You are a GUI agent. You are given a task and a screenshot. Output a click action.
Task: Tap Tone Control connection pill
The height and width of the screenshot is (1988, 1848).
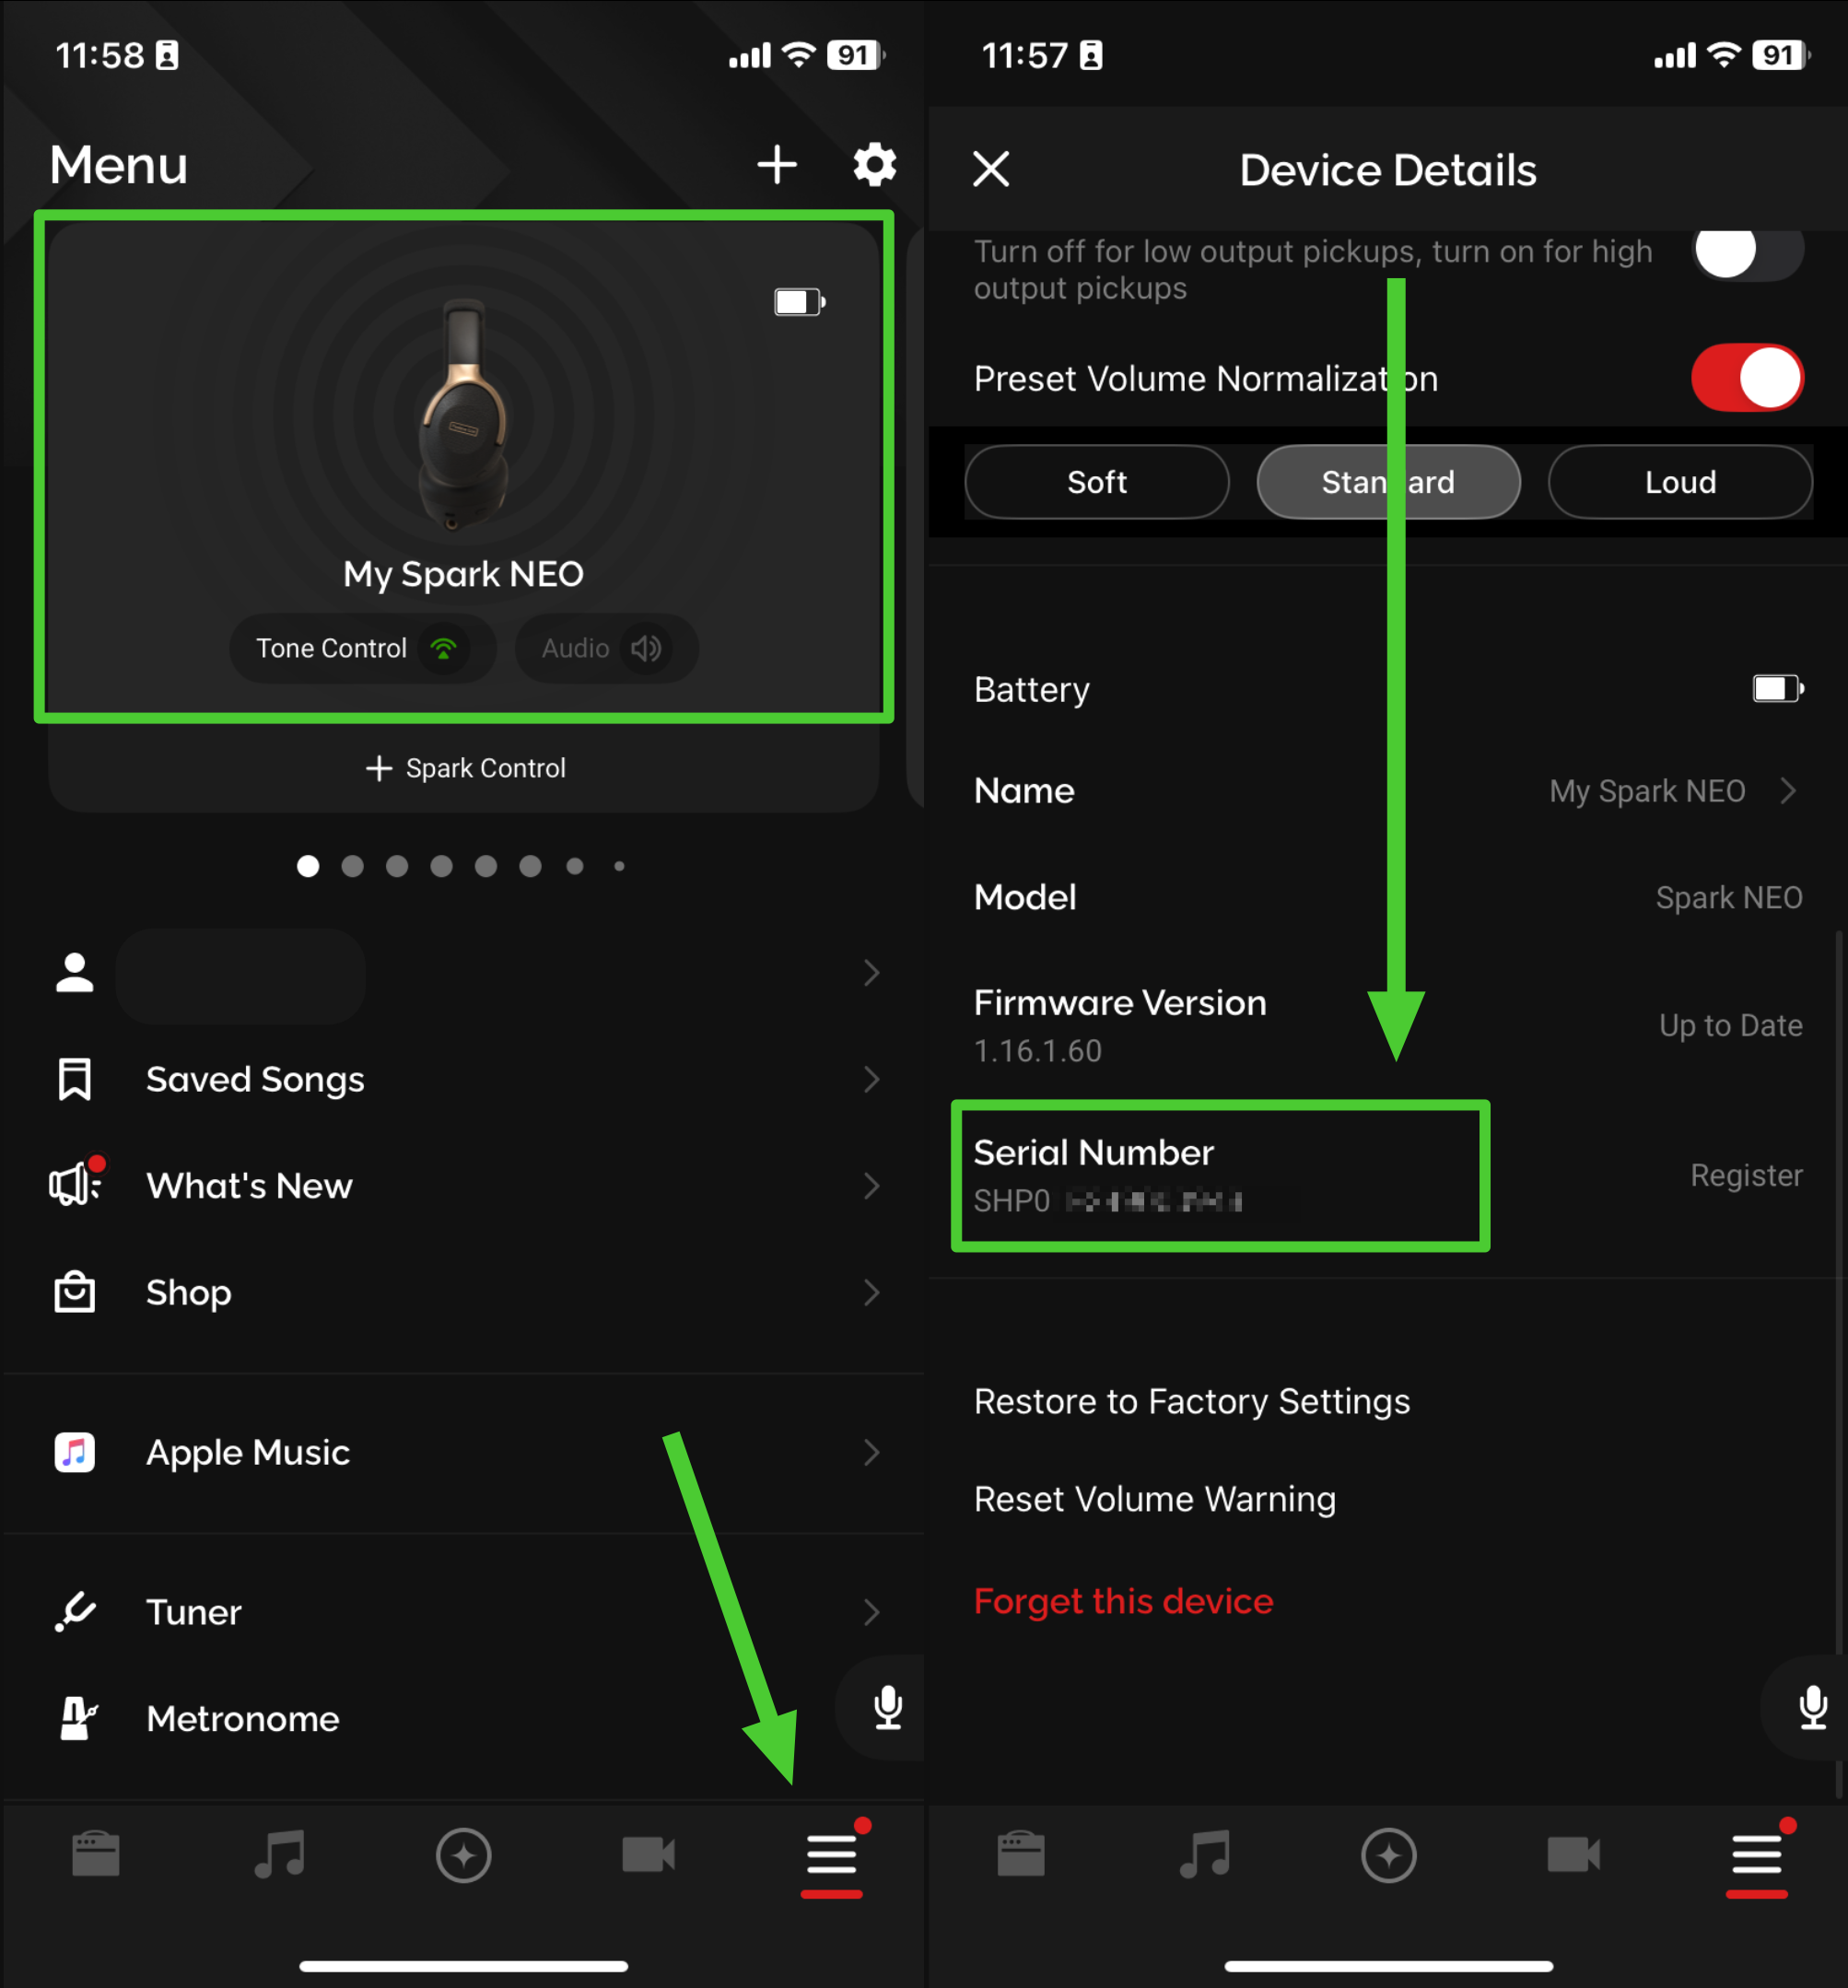(x=362, y=648)
